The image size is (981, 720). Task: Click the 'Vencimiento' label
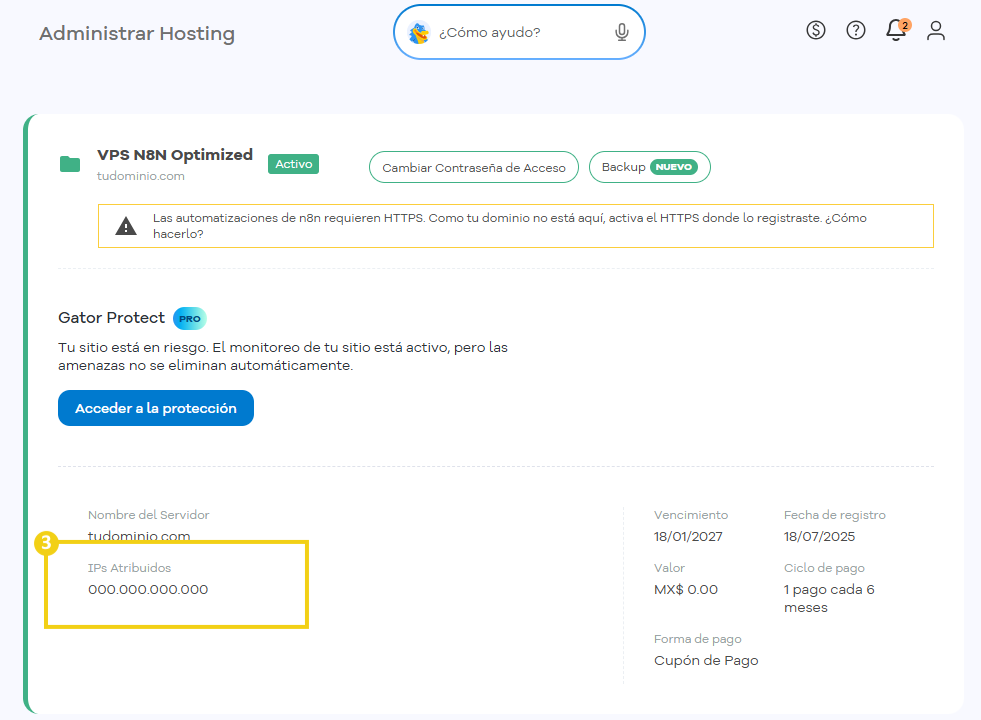click(x=691, y=515)
